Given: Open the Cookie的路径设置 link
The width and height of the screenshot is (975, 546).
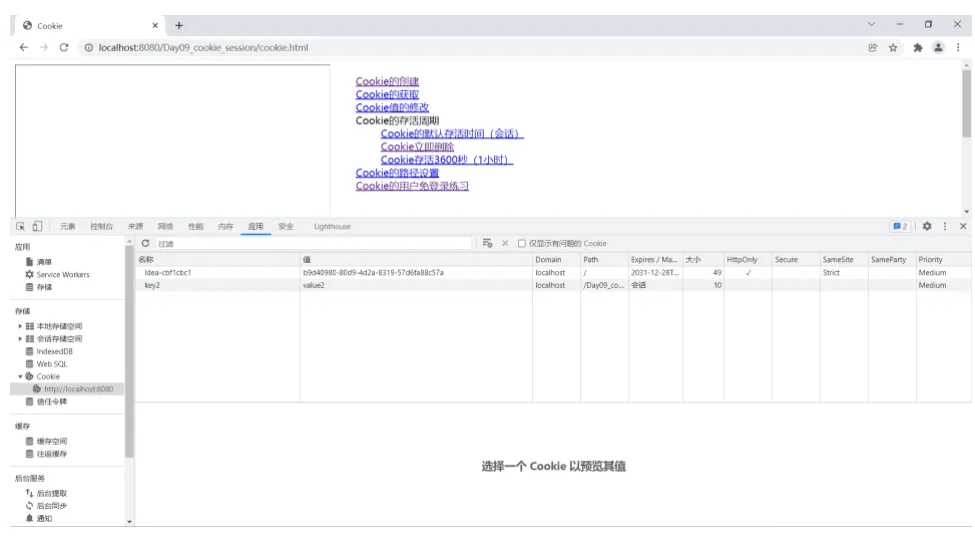Looking at the screenshot, I should tap(397, 173).
